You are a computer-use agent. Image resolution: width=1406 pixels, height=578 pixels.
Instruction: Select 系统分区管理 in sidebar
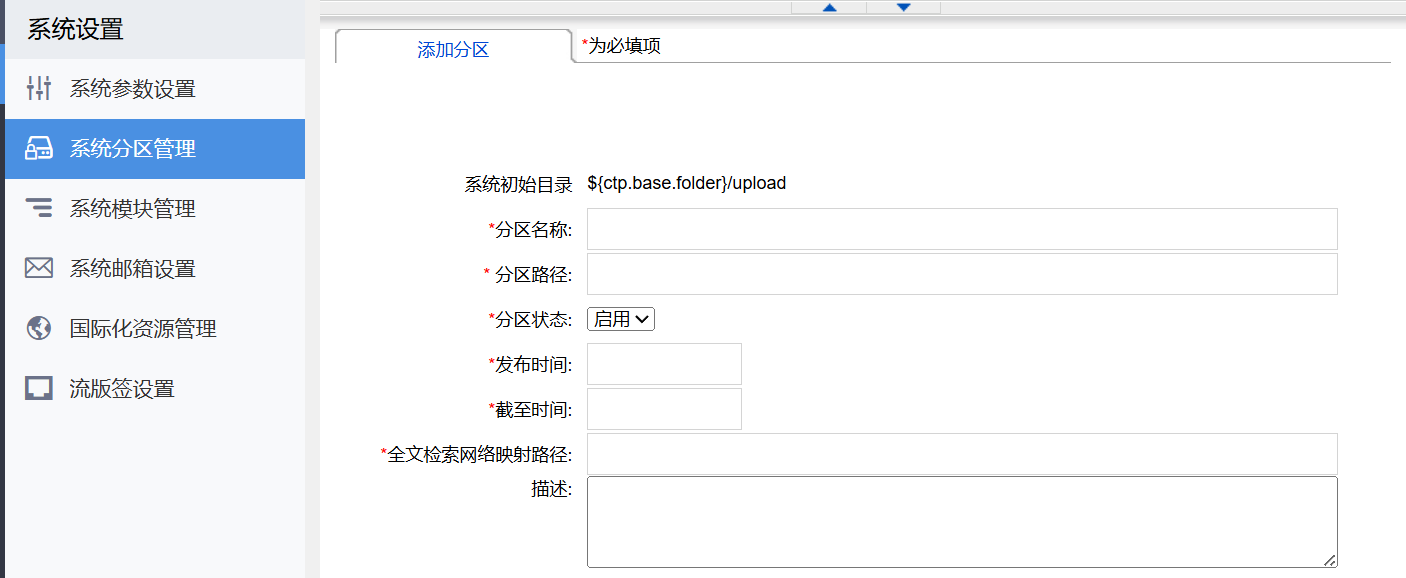(155, 149)
